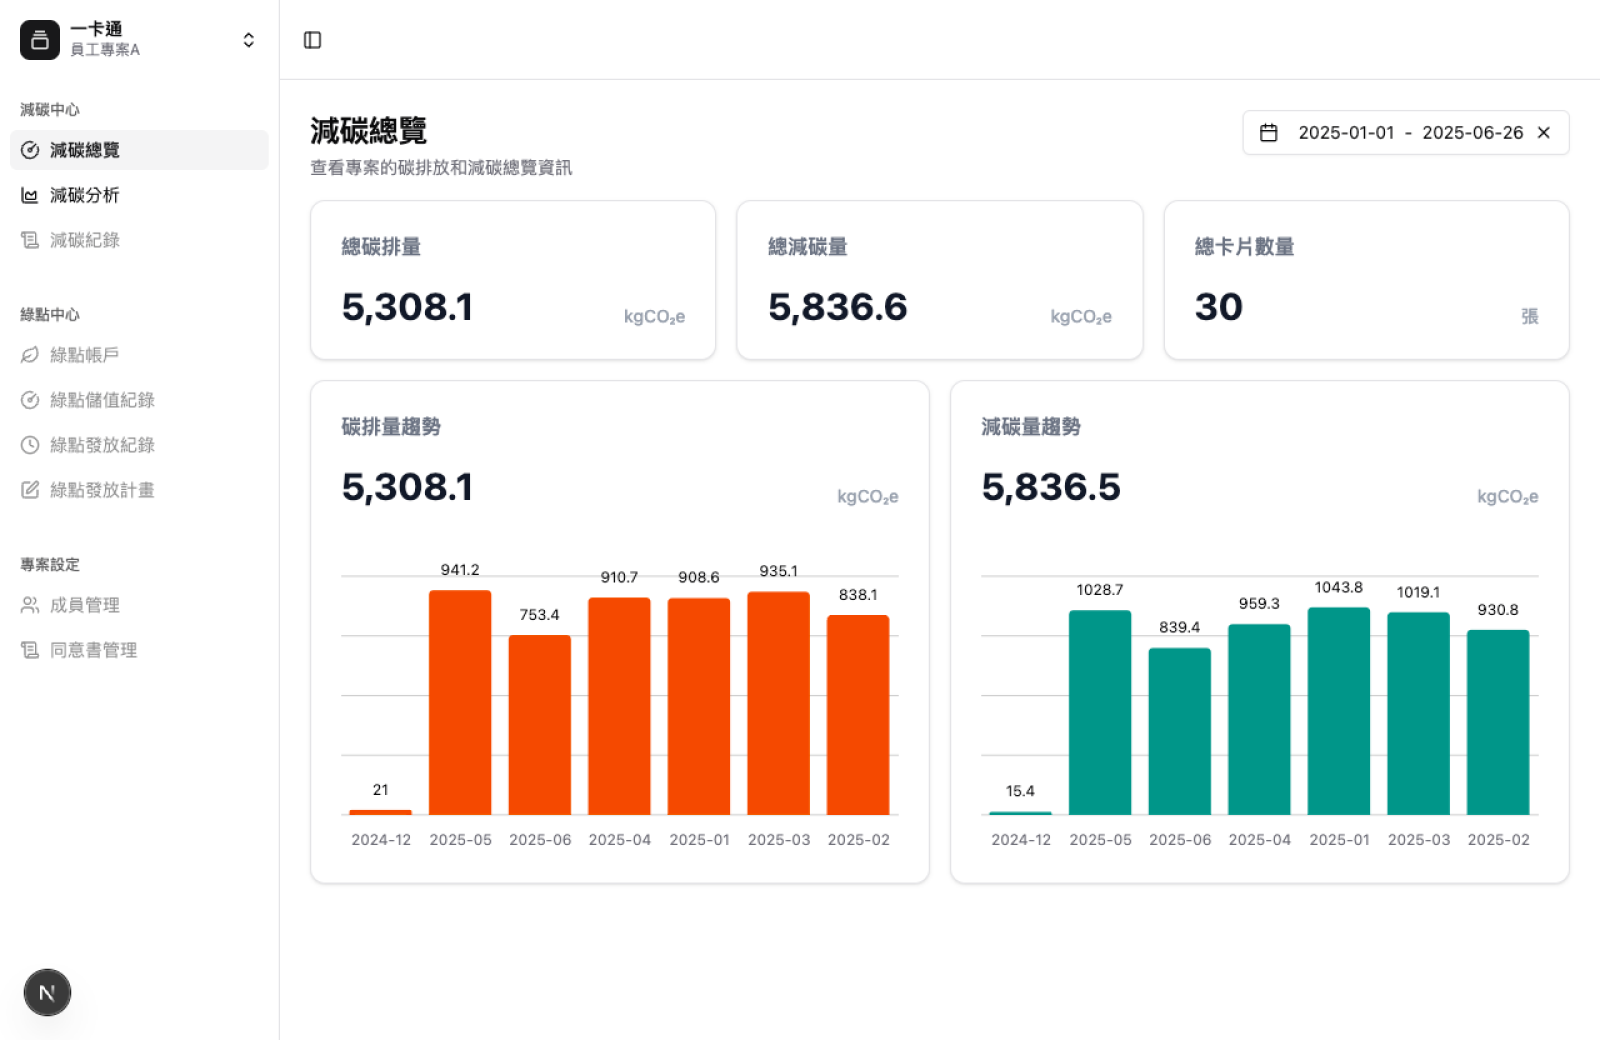Select the 綠點帳戶 account icon
Viewport: 1600px width, 1040px height.
(x=31, y=354)
